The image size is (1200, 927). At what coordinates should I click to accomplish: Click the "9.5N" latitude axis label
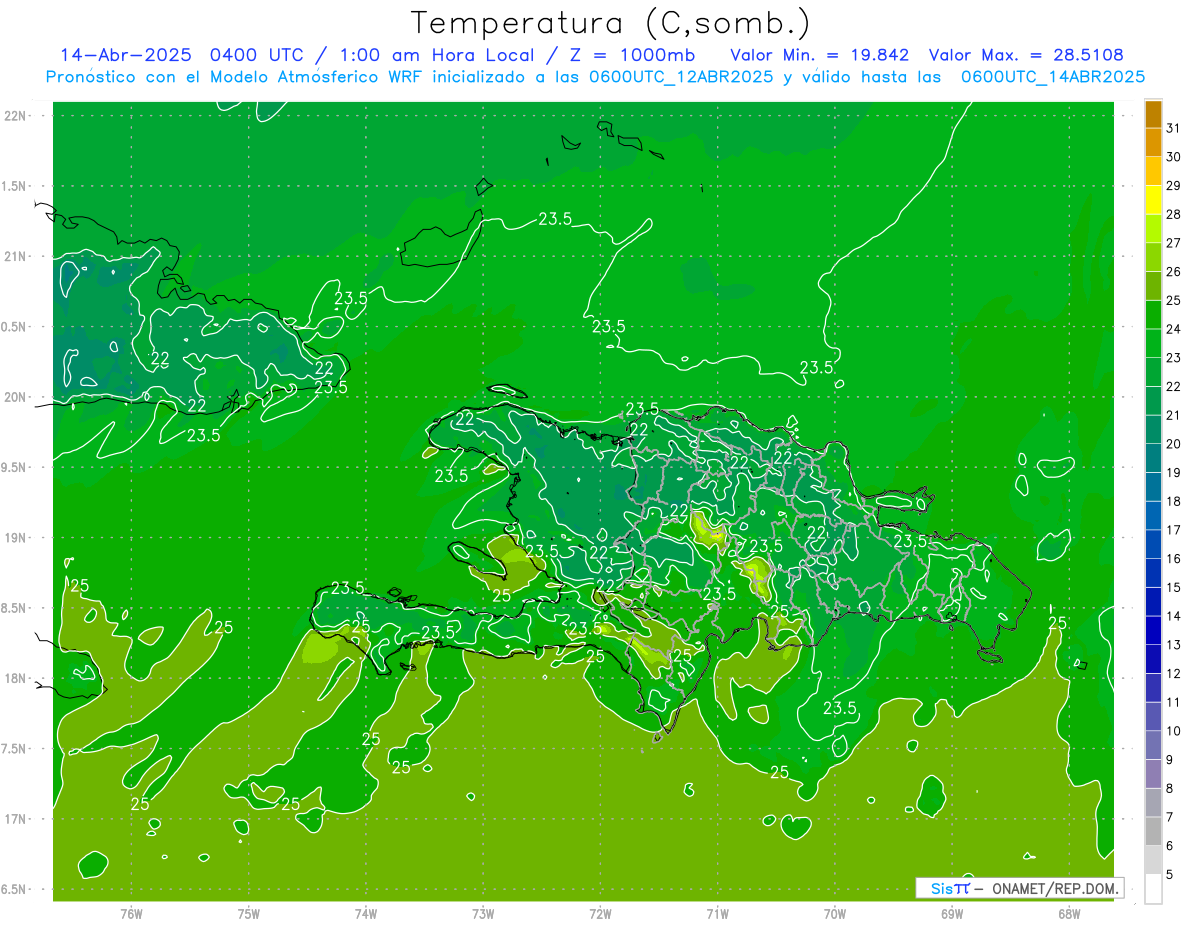[x=15, y=467]
